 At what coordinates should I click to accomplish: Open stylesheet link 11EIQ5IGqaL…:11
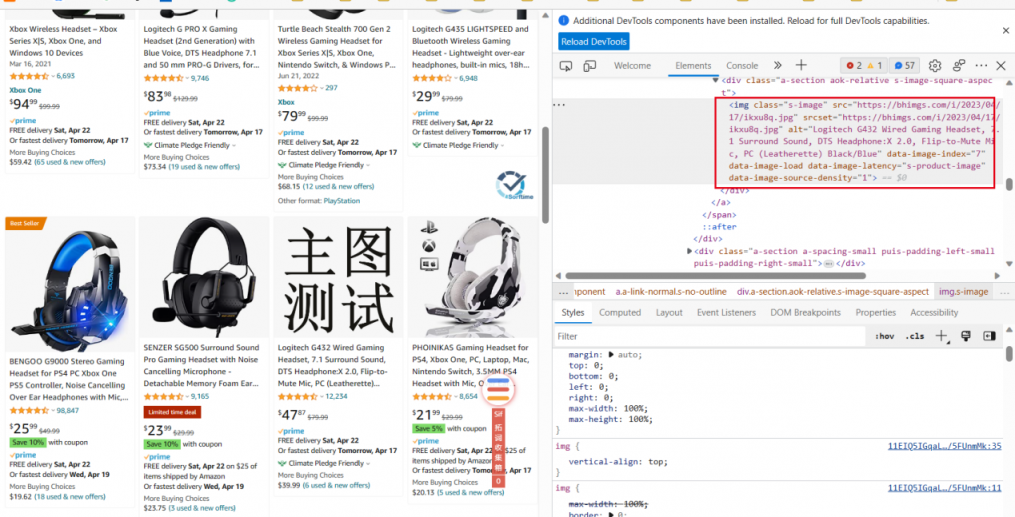(x=944, y=488)
